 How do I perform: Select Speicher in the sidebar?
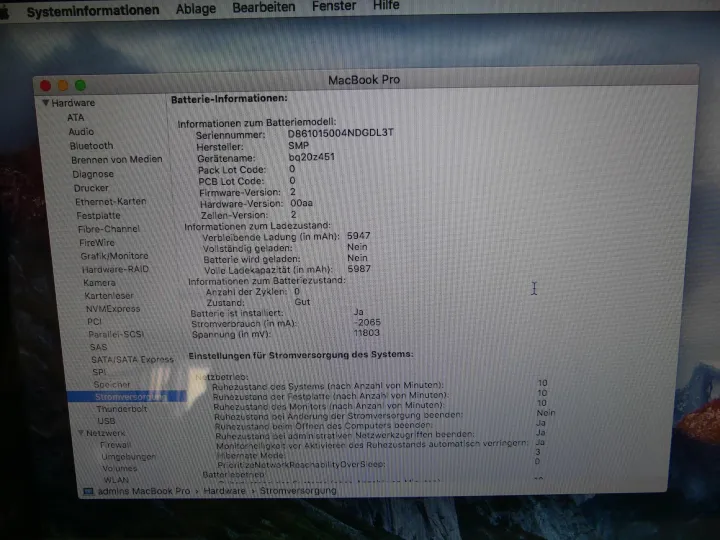pyautogui.click(x=112, y=384)
